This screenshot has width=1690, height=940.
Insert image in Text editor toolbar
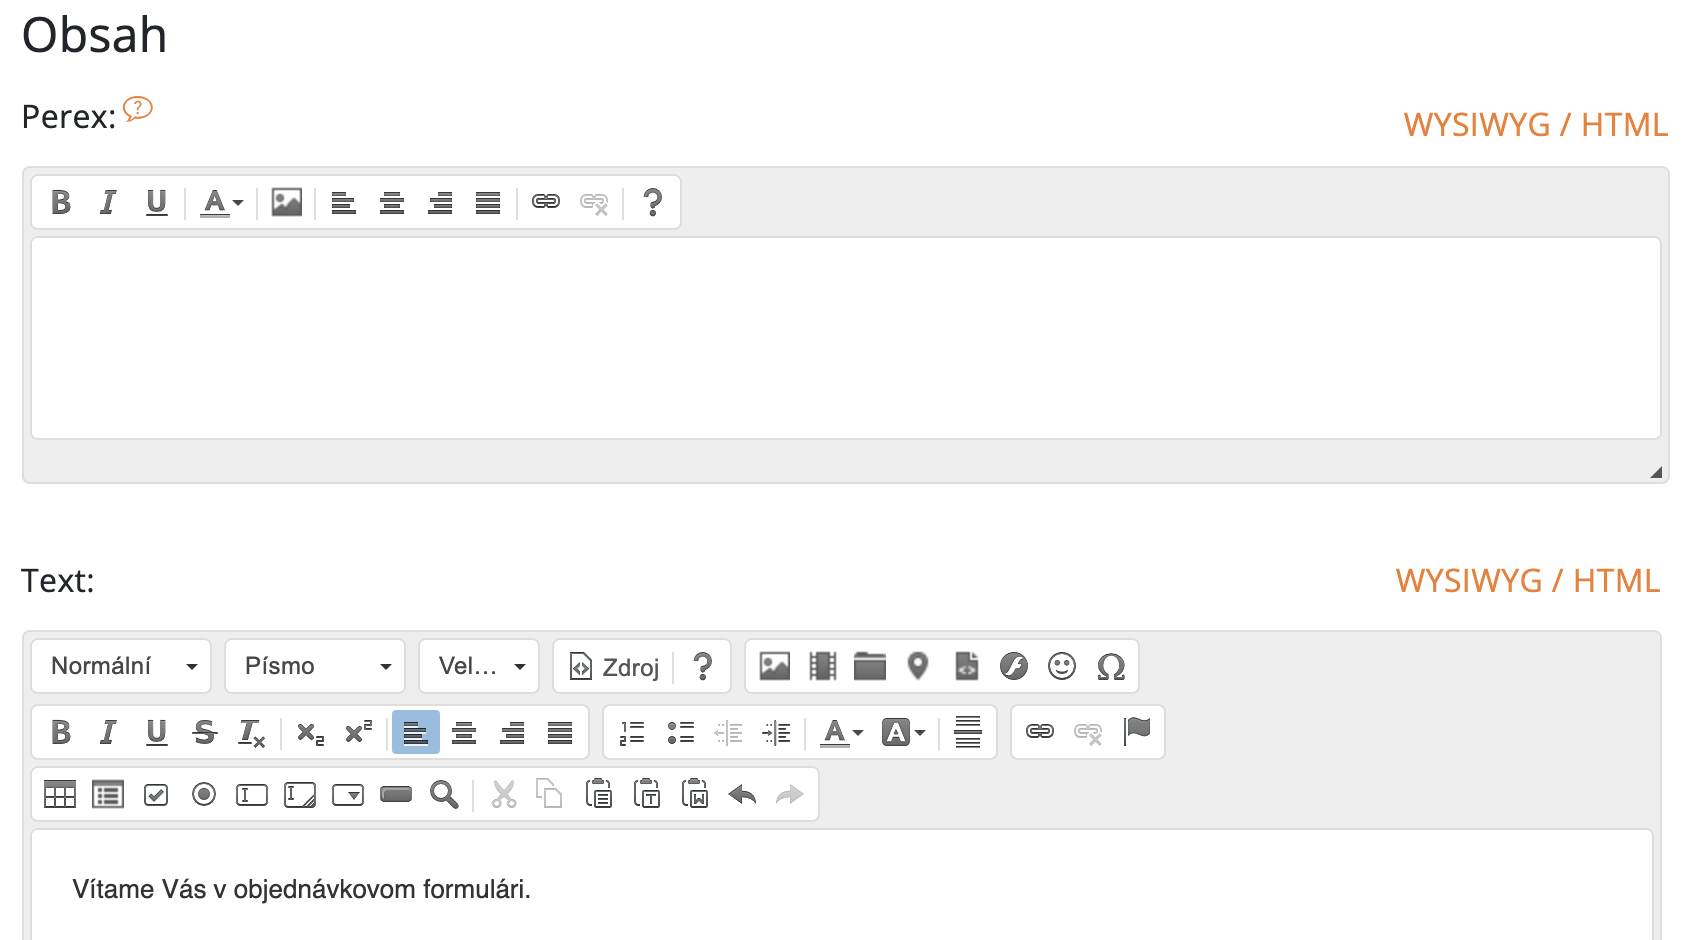[x=774, y=666]
